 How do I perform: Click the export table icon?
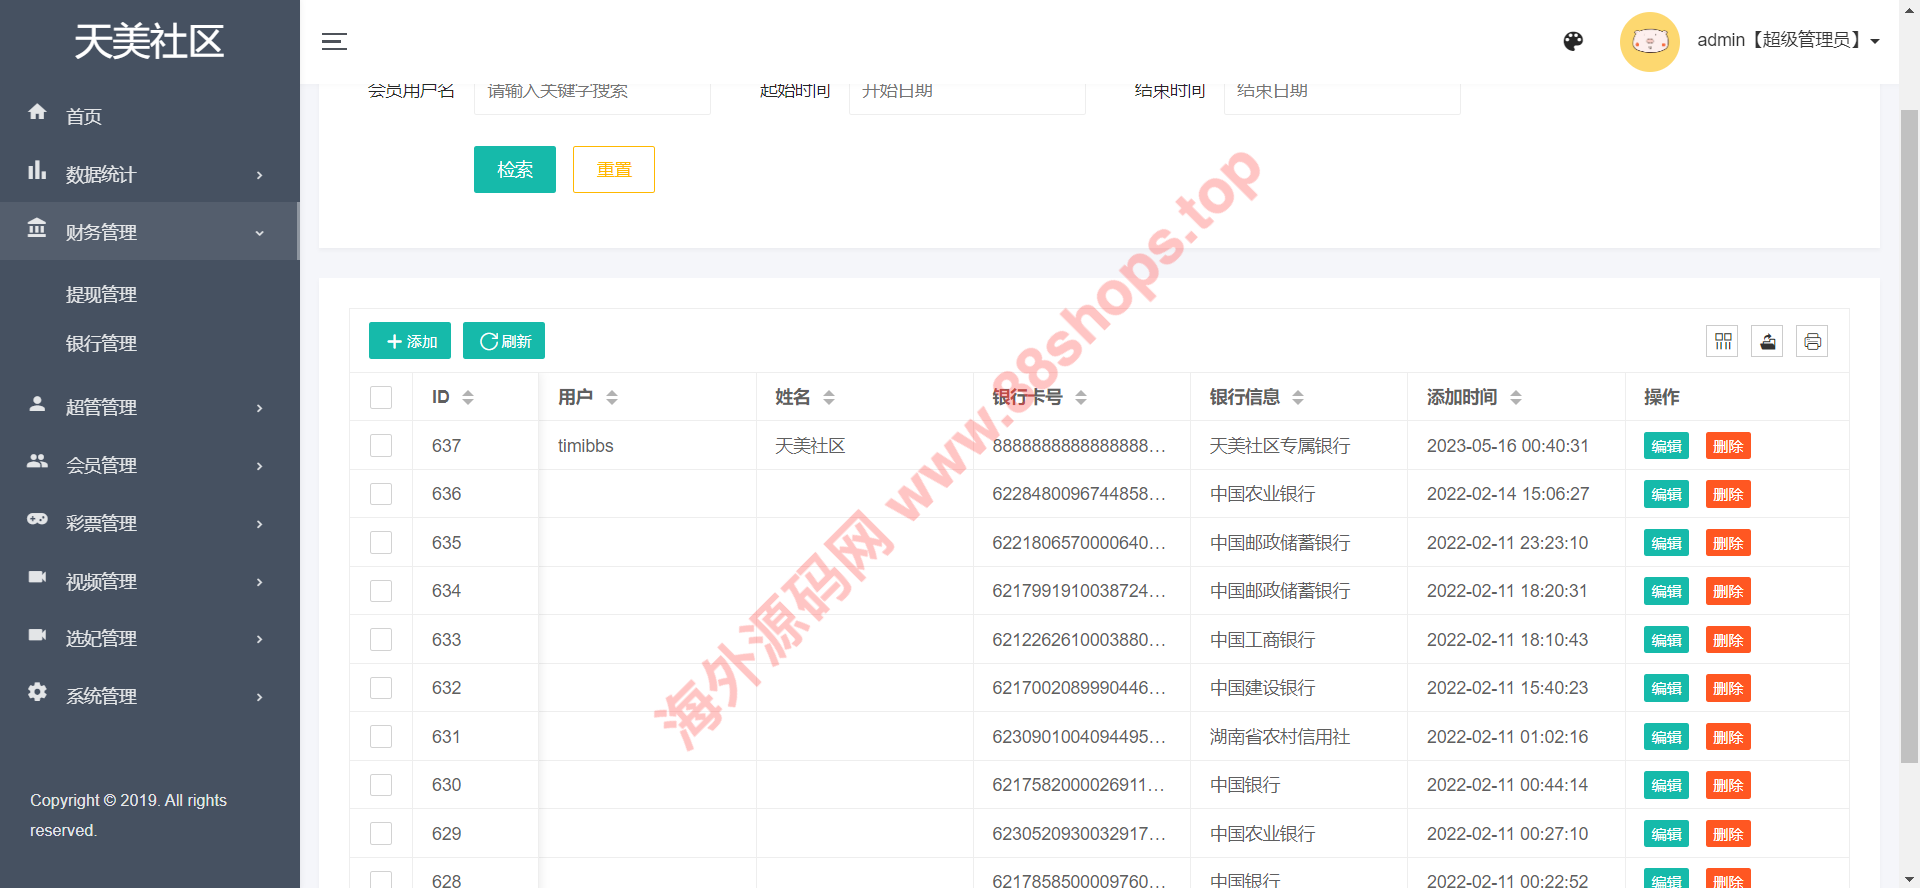pyautogui.click(x=1767, y=342)
